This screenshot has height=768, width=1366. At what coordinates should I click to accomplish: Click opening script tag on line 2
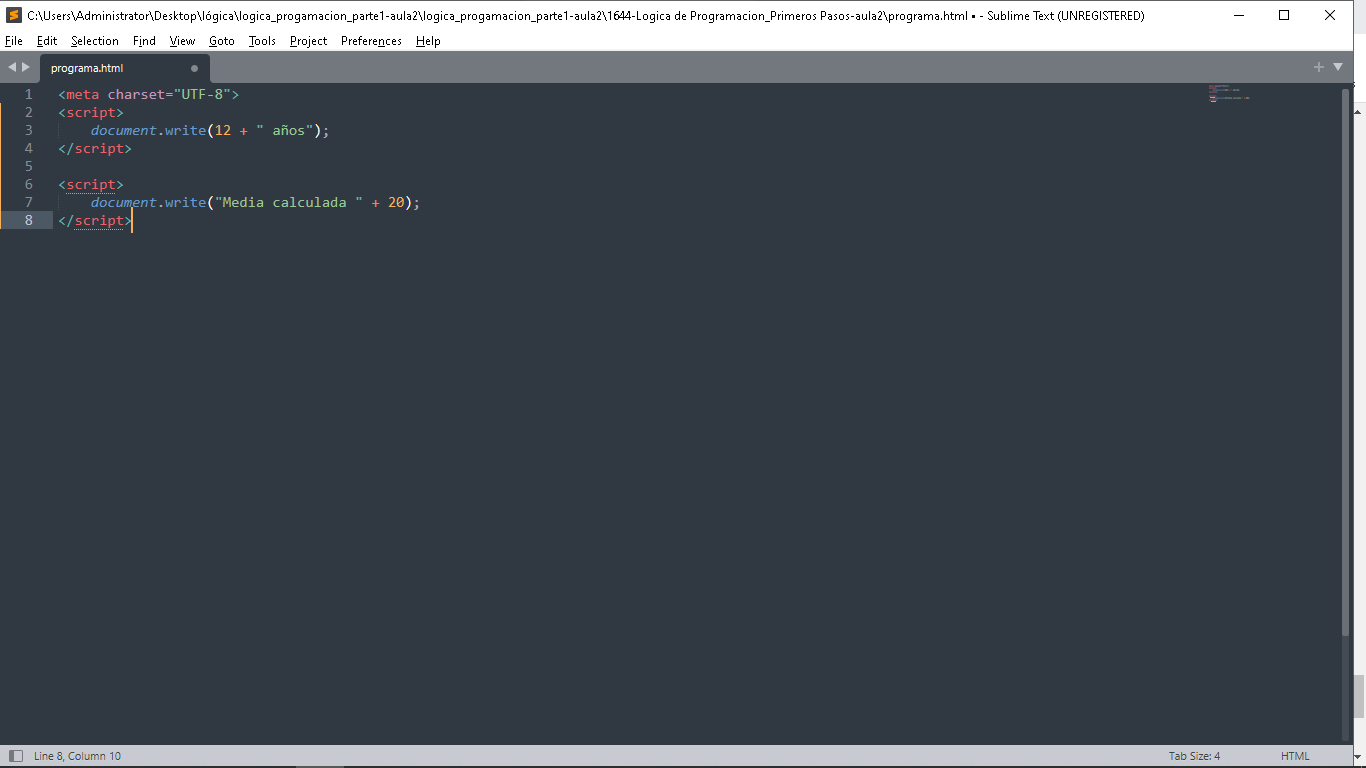[91, 112]
